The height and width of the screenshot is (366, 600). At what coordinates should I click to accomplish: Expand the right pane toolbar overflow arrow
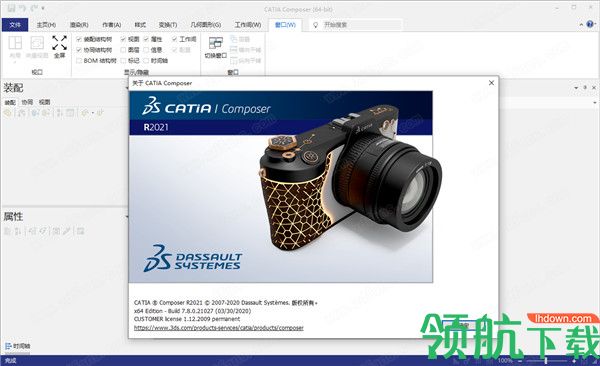click(595, 103)
